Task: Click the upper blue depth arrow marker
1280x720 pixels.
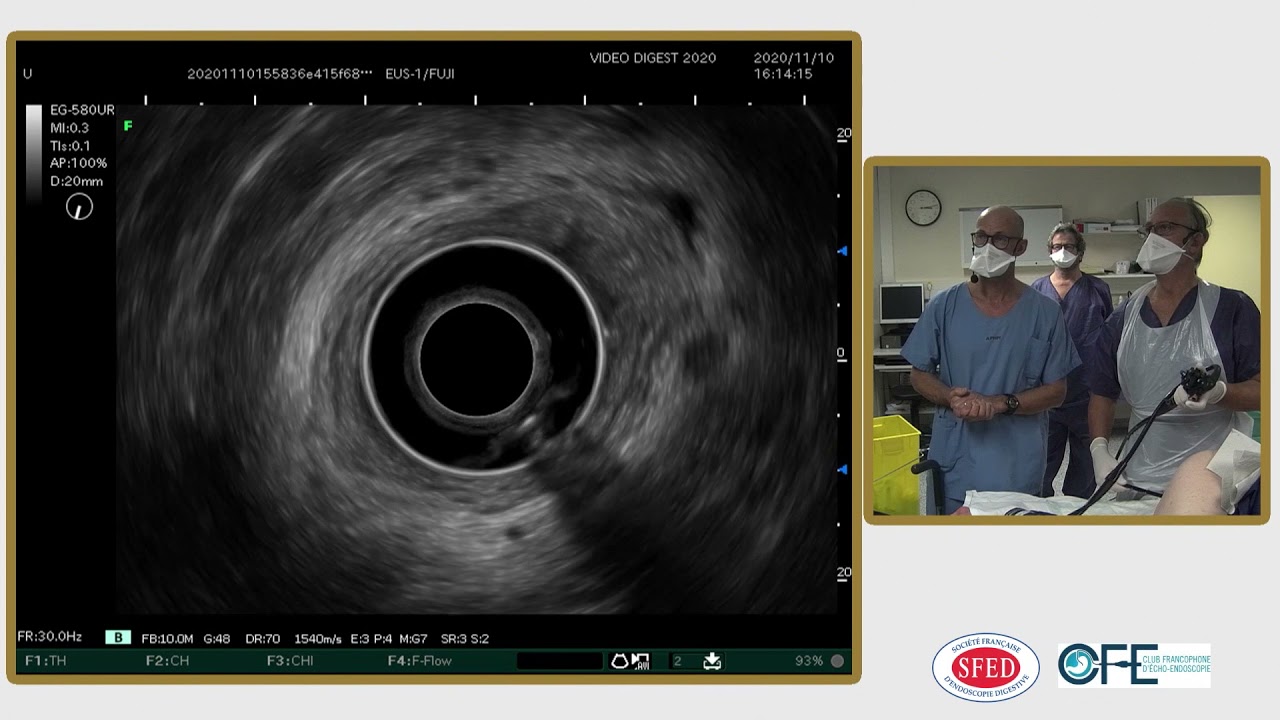Action: 842,251
